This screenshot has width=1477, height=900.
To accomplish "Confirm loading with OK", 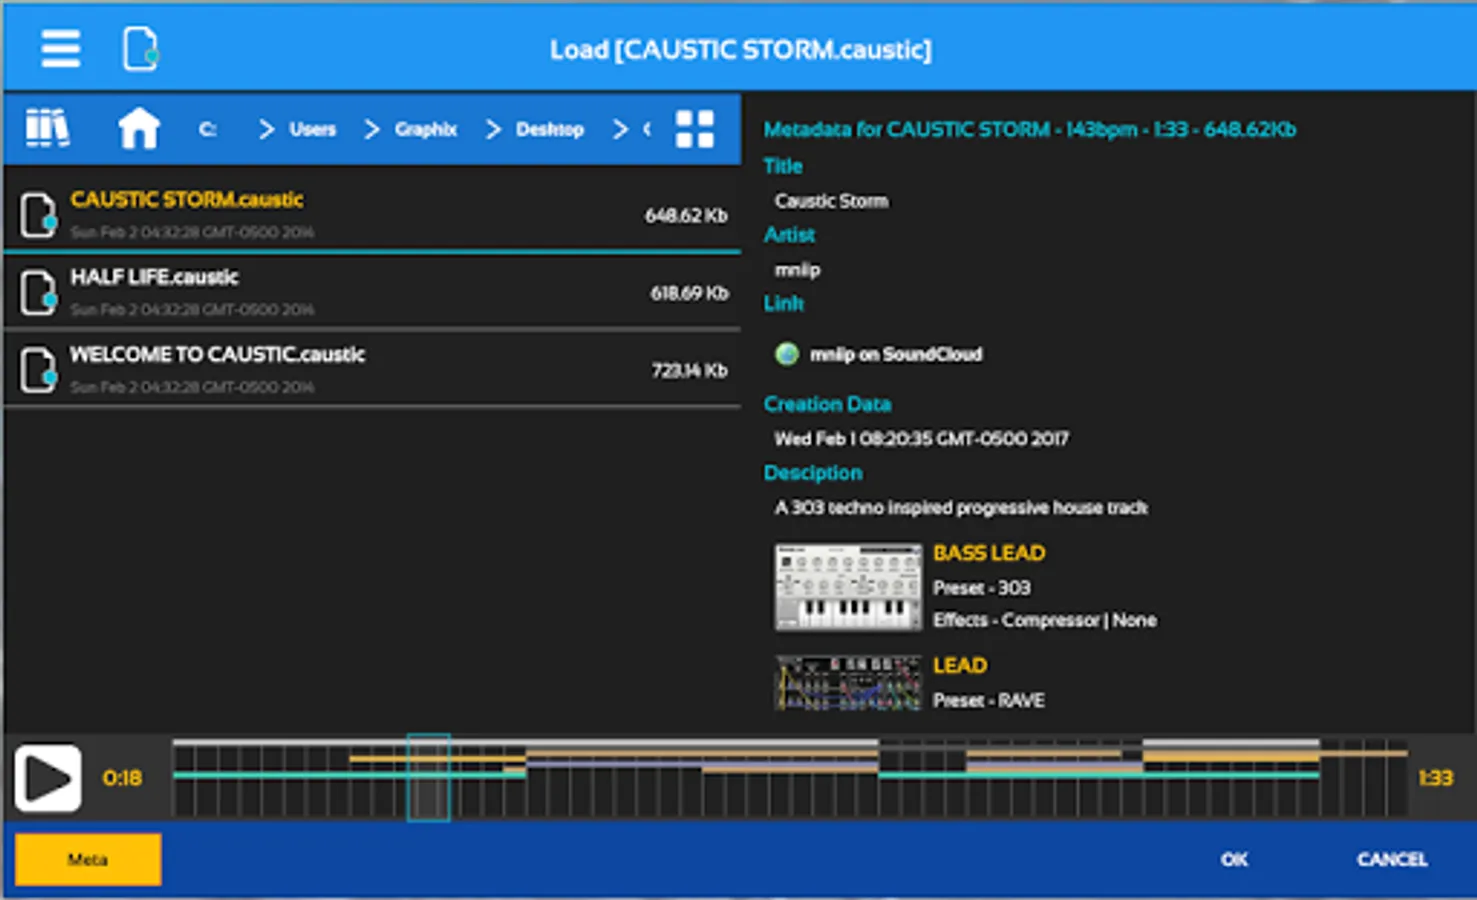I will click(x=1234, y=859).
